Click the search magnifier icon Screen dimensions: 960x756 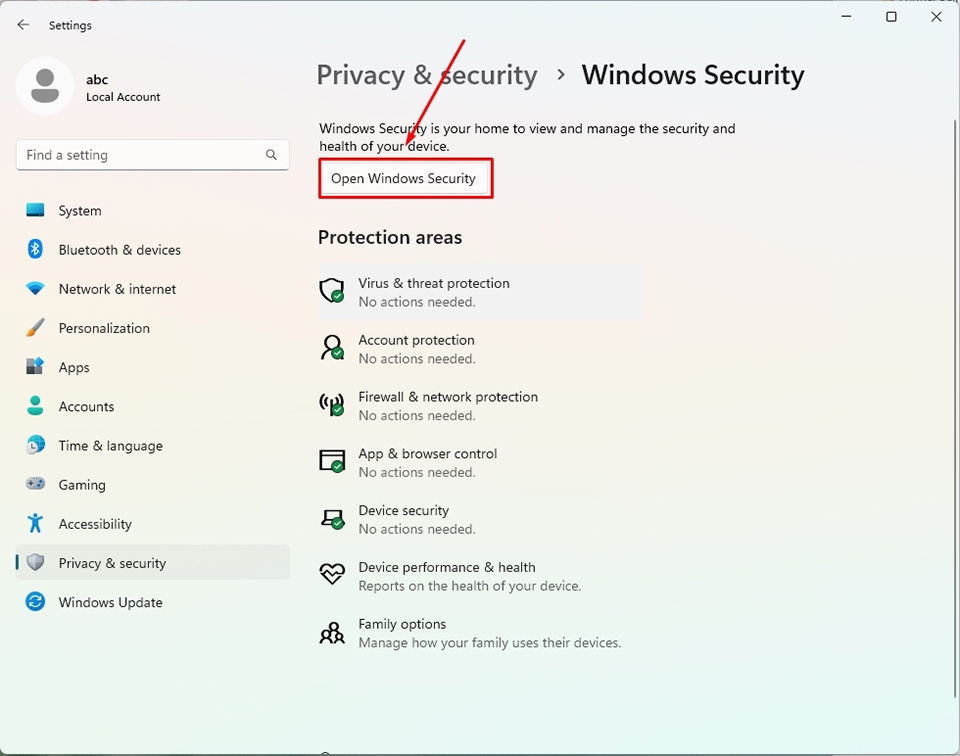[x=271, y=155]
